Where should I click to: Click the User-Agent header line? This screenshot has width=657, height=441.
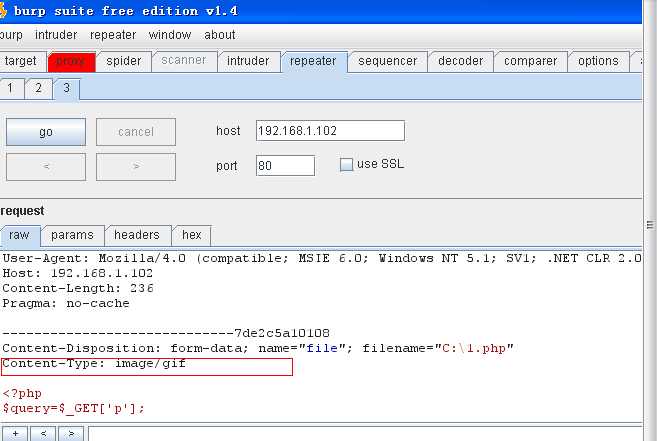(x=321, y=258)
